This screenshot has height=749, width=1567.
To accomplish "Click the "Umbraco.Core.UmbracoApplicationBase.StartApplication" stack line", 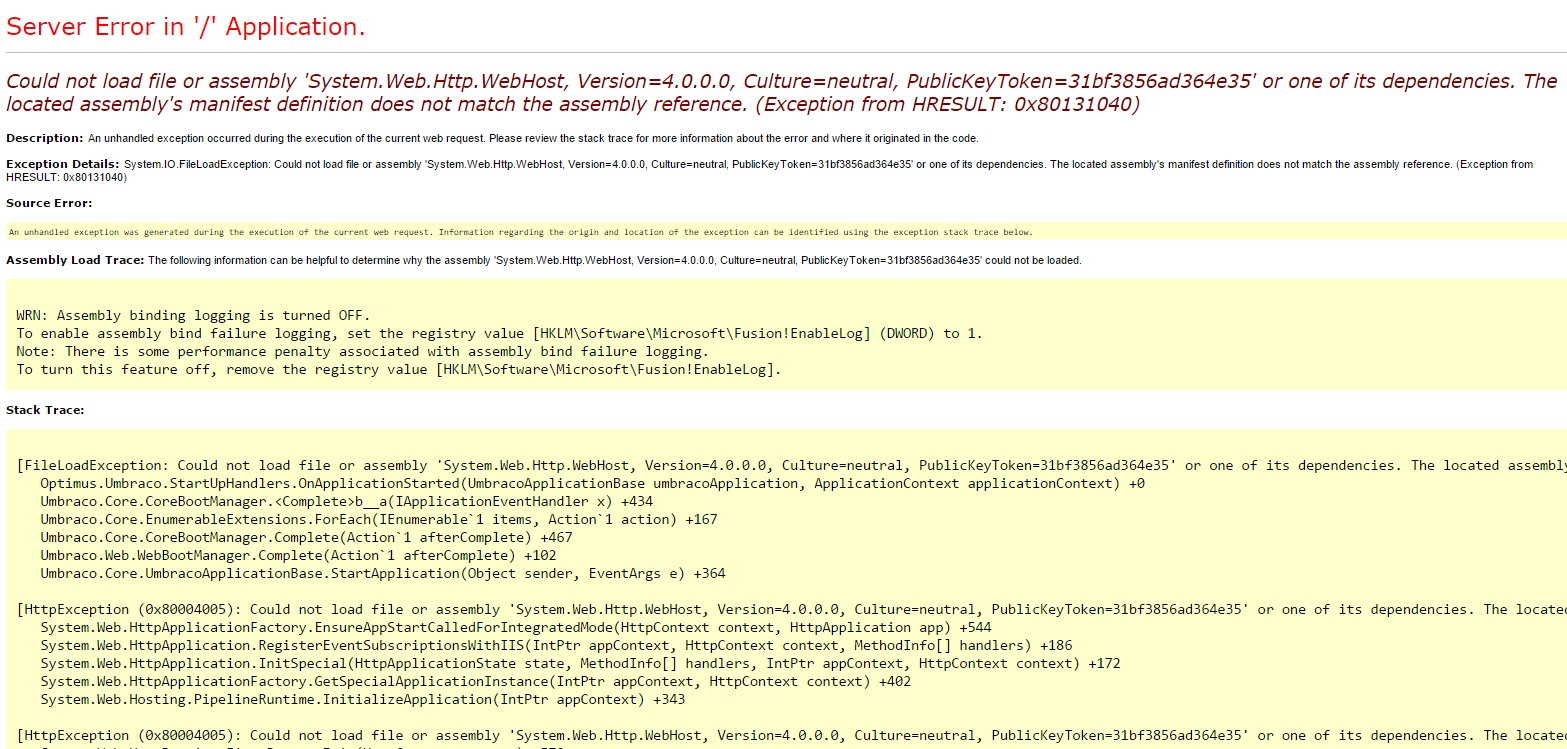I will 383,573.
